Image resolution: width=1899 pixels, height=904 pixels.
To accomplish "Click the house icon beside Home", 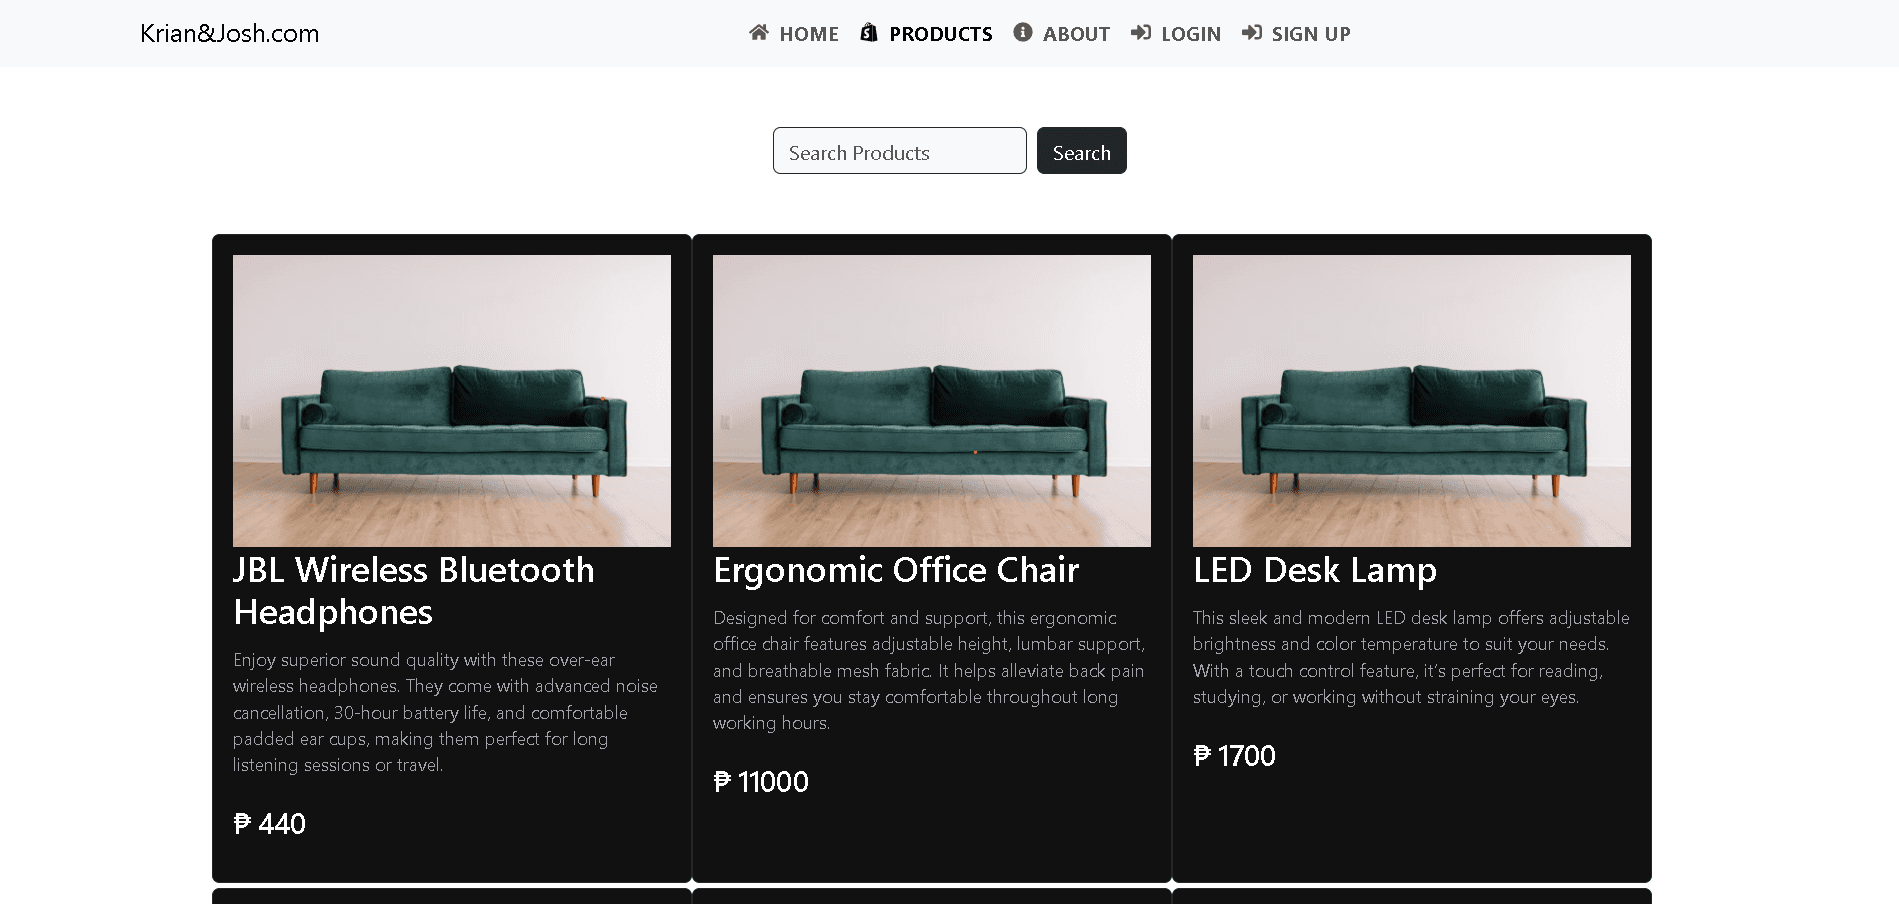I will click(x=759, y=33).
